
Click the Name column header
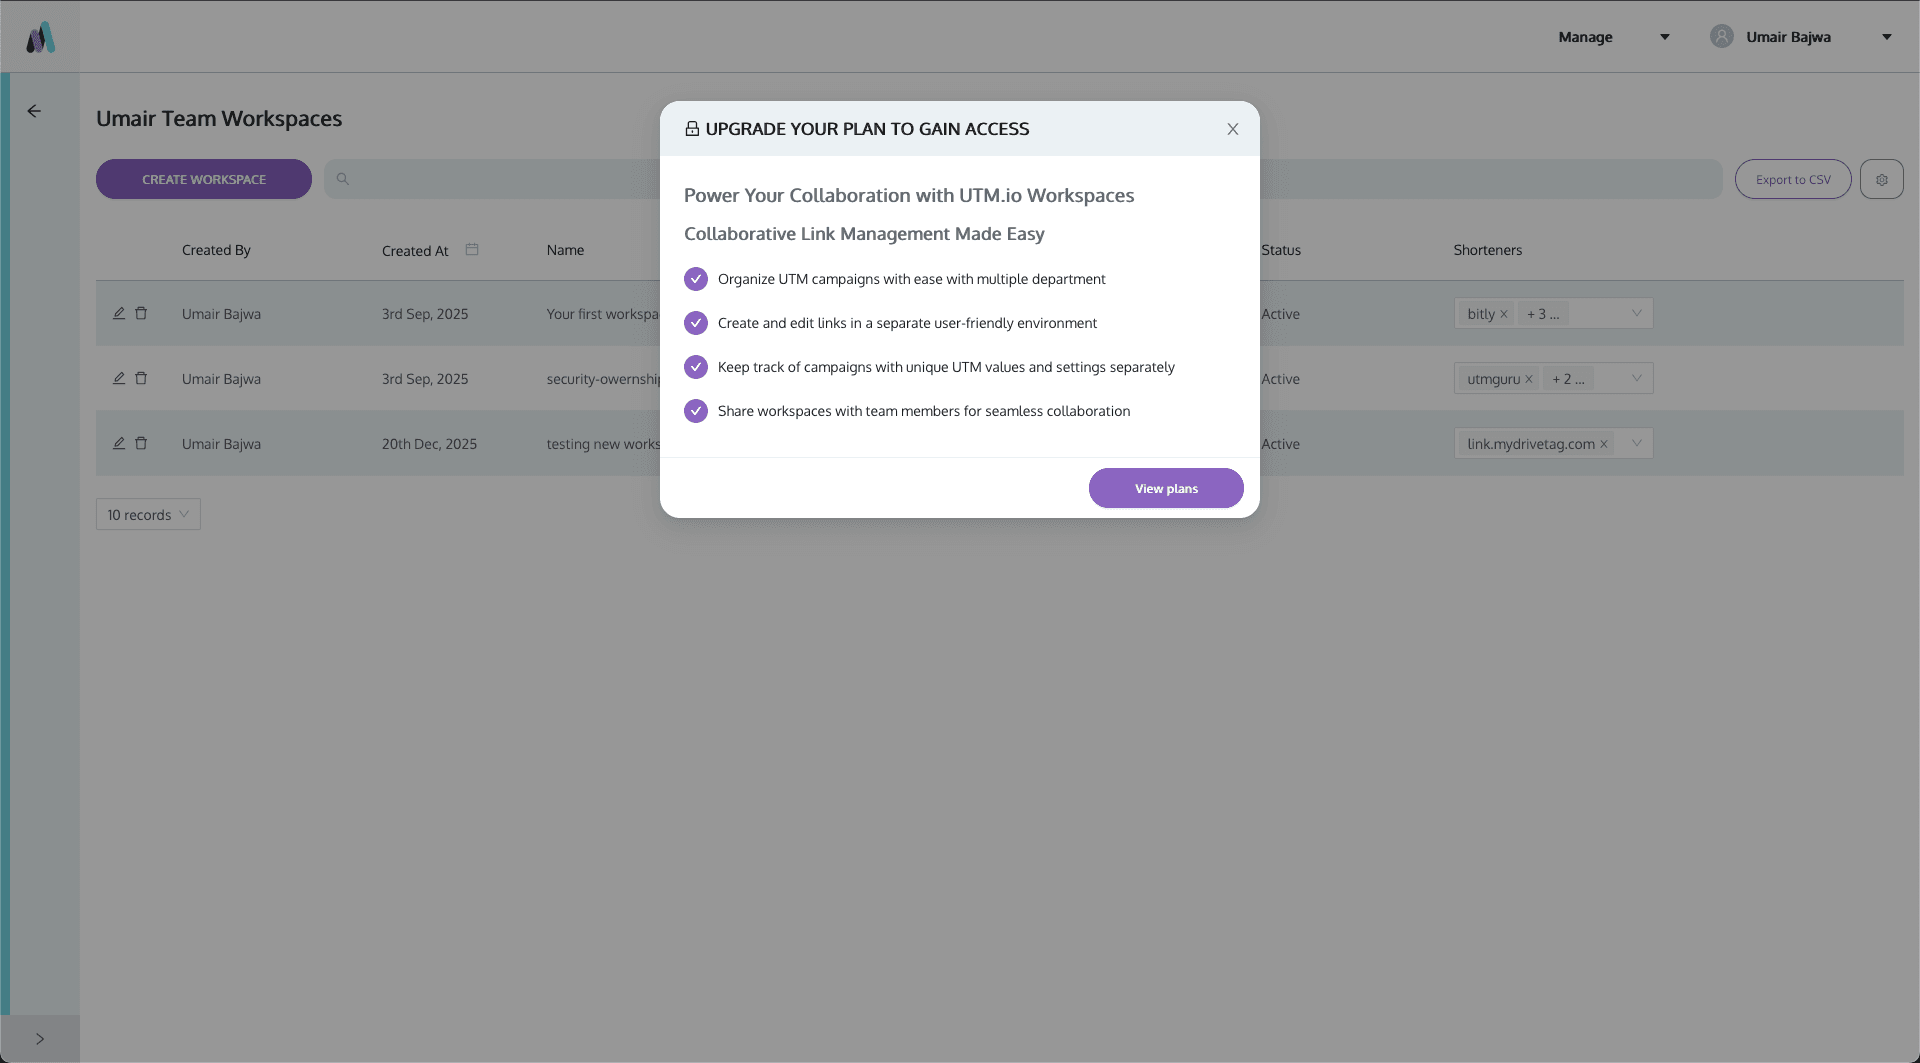[x=565, y=250]
